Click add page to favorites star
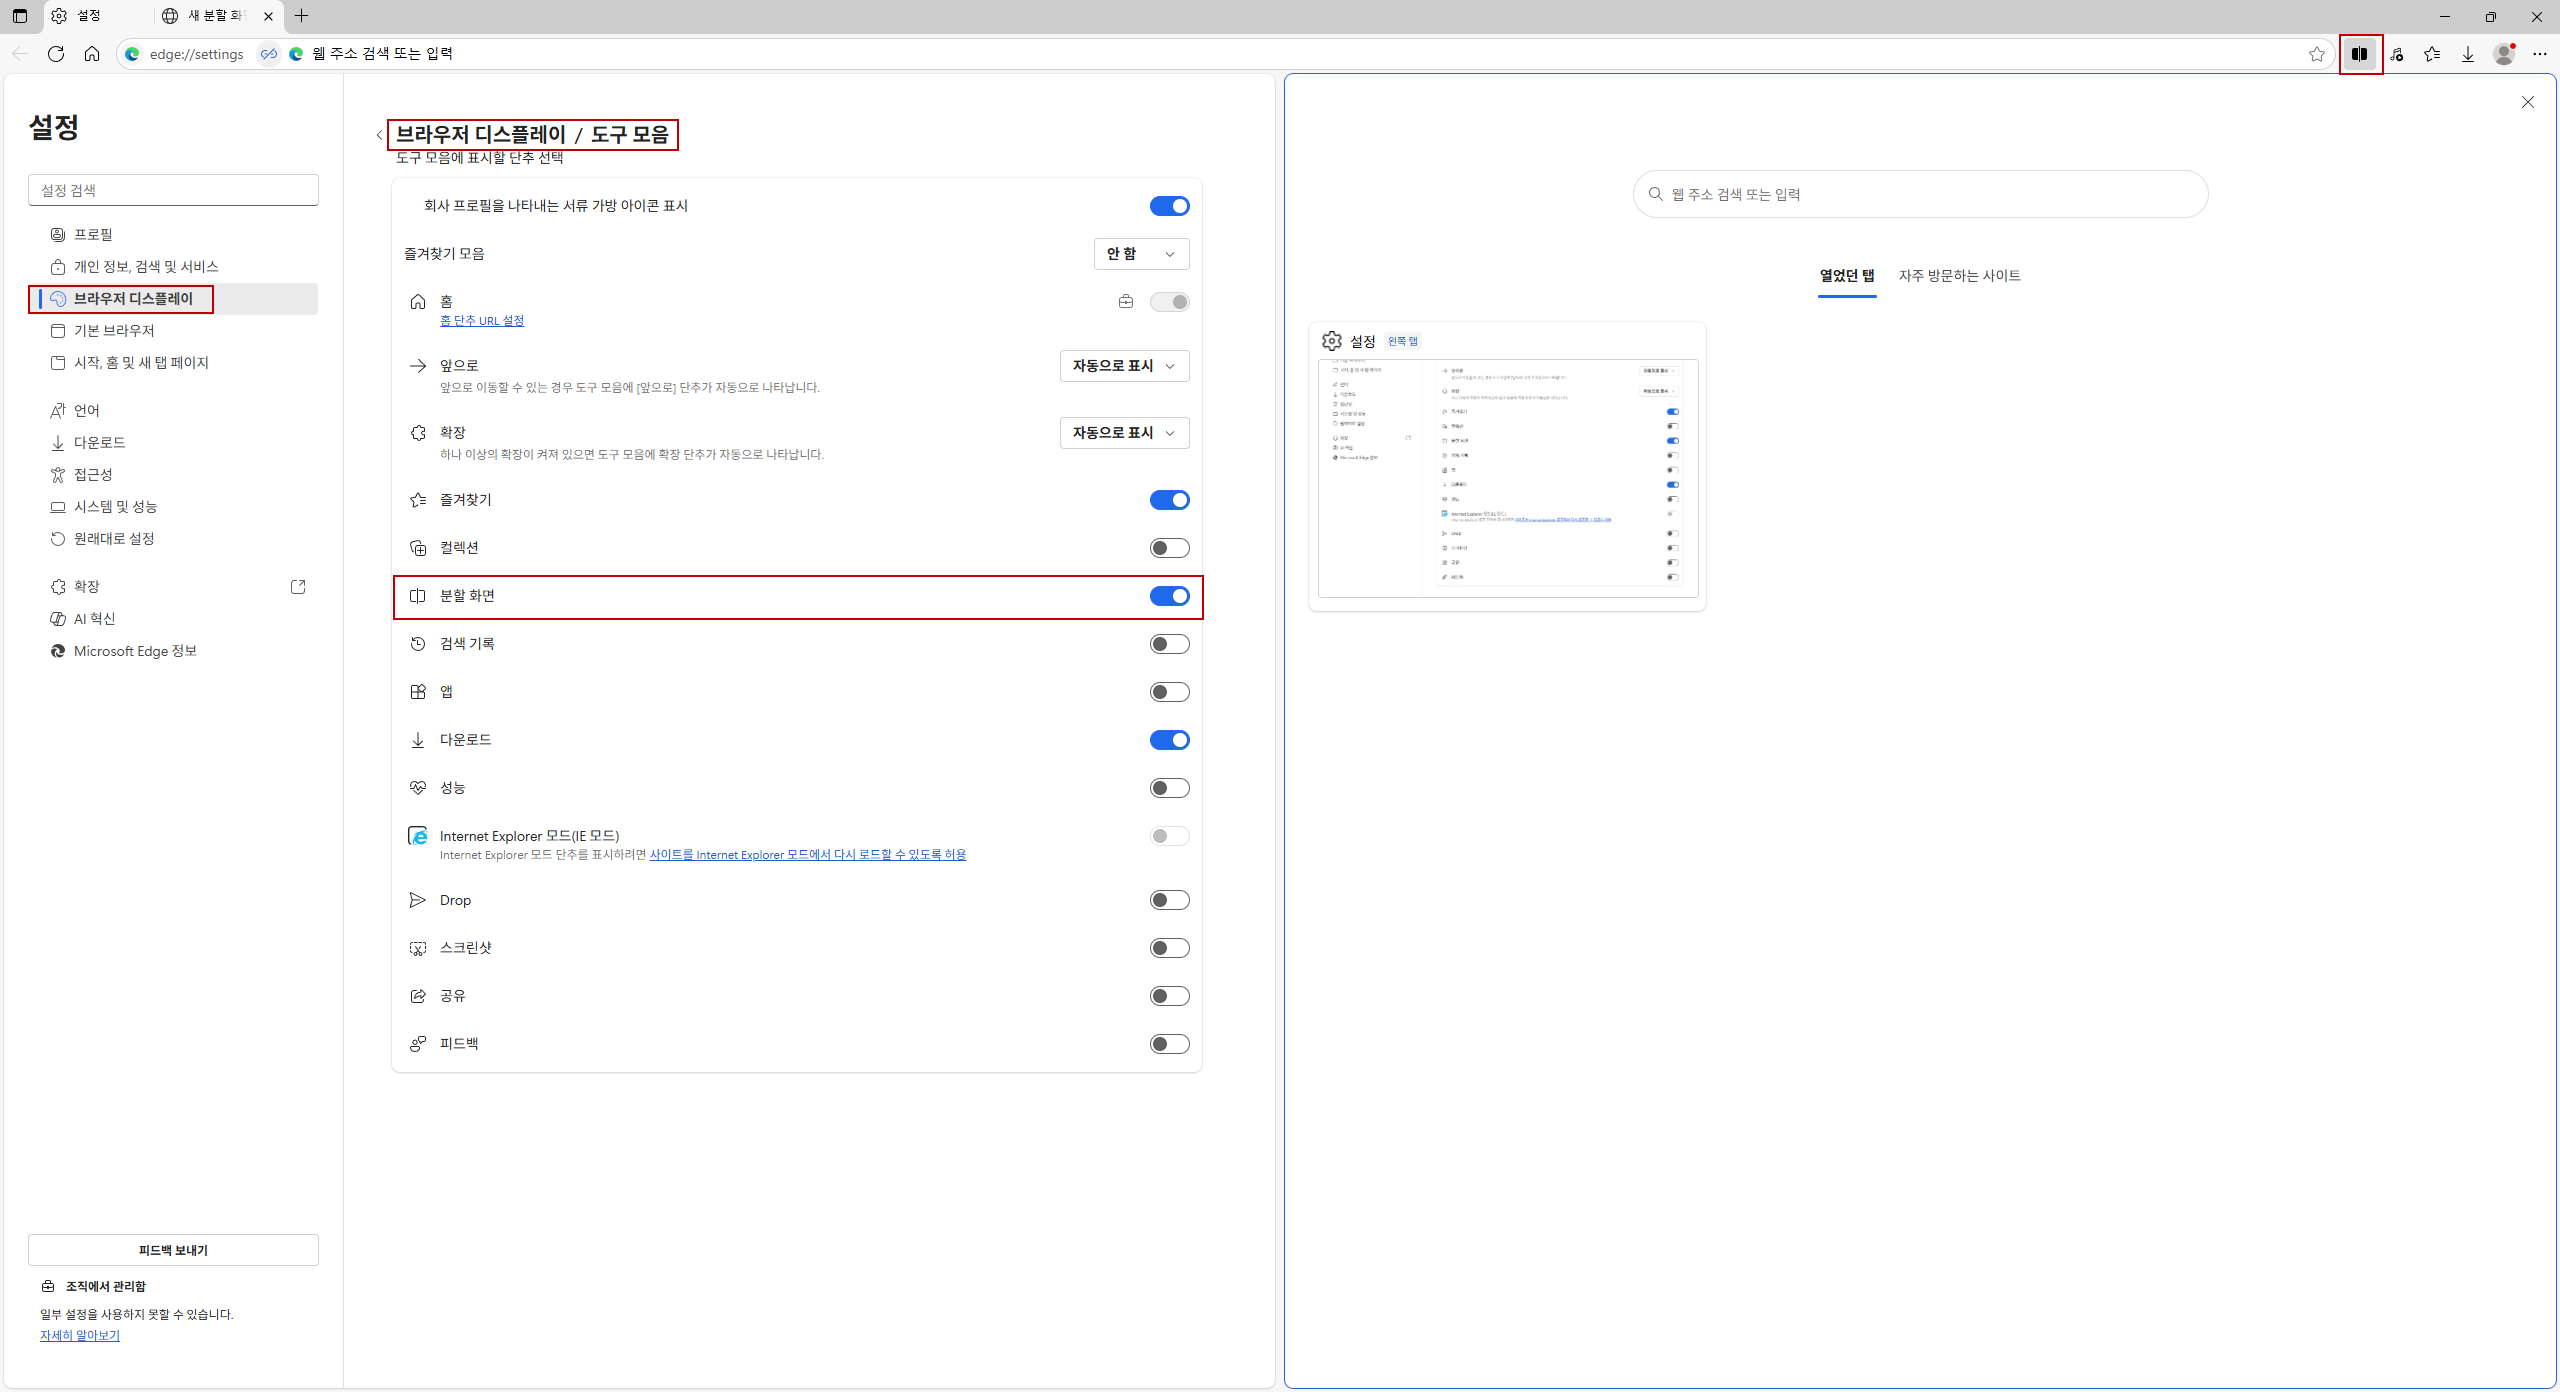This screenshot has width=2560, height=1392. point(2317,54)
